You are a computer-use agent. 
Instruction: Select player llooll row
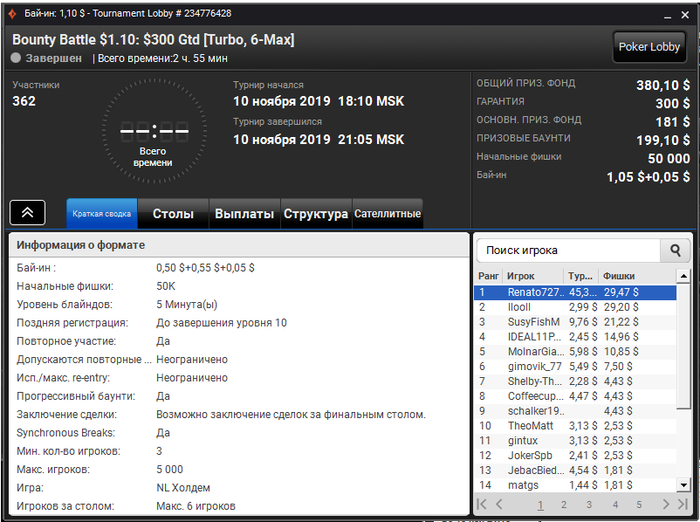point(575,307)
